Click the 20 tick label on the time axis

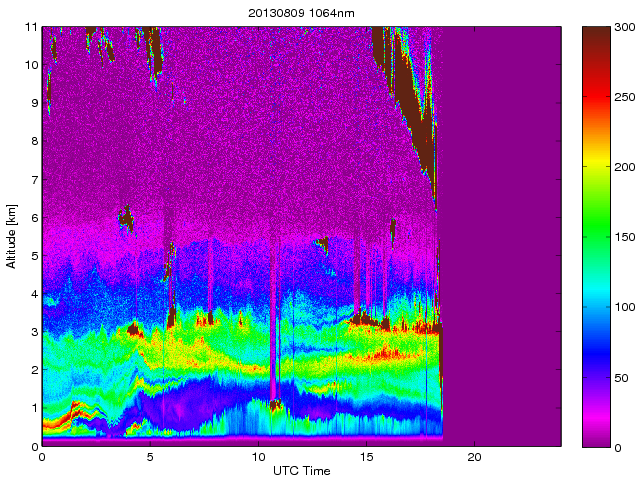[x=475, y=457]
